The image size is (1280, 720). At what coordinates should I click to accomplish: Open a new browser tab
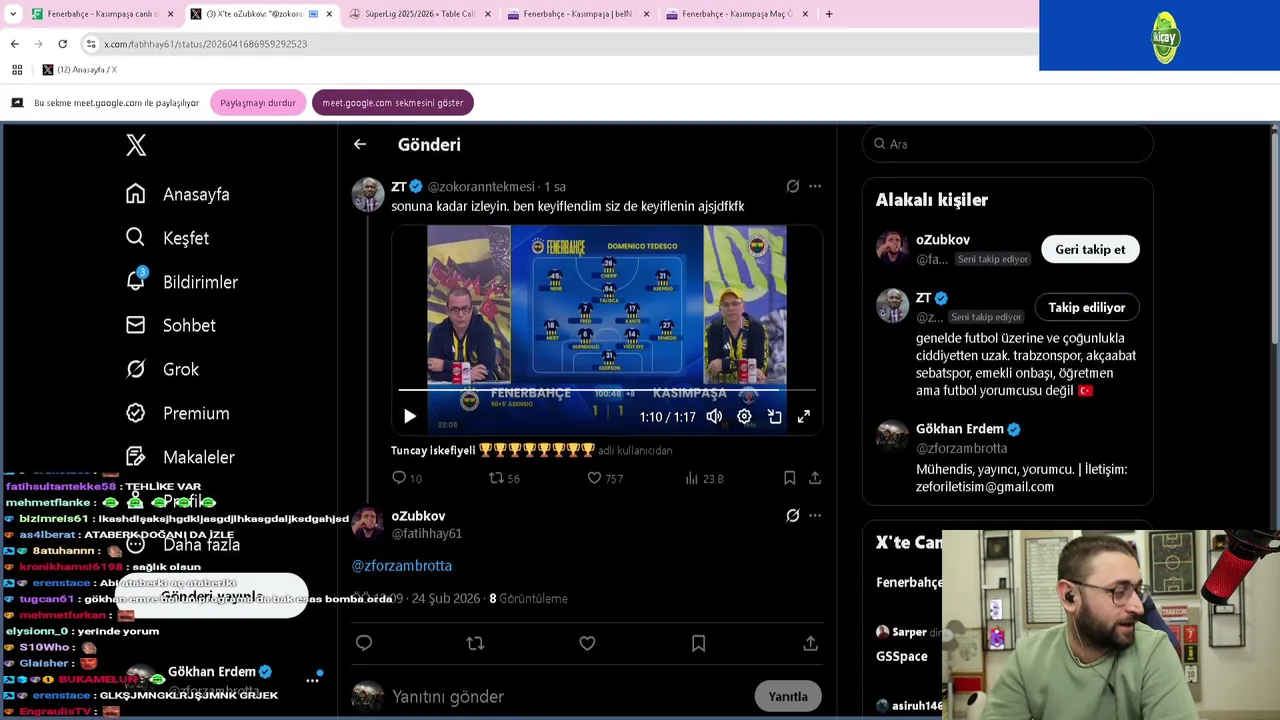[x=829, y=14]
